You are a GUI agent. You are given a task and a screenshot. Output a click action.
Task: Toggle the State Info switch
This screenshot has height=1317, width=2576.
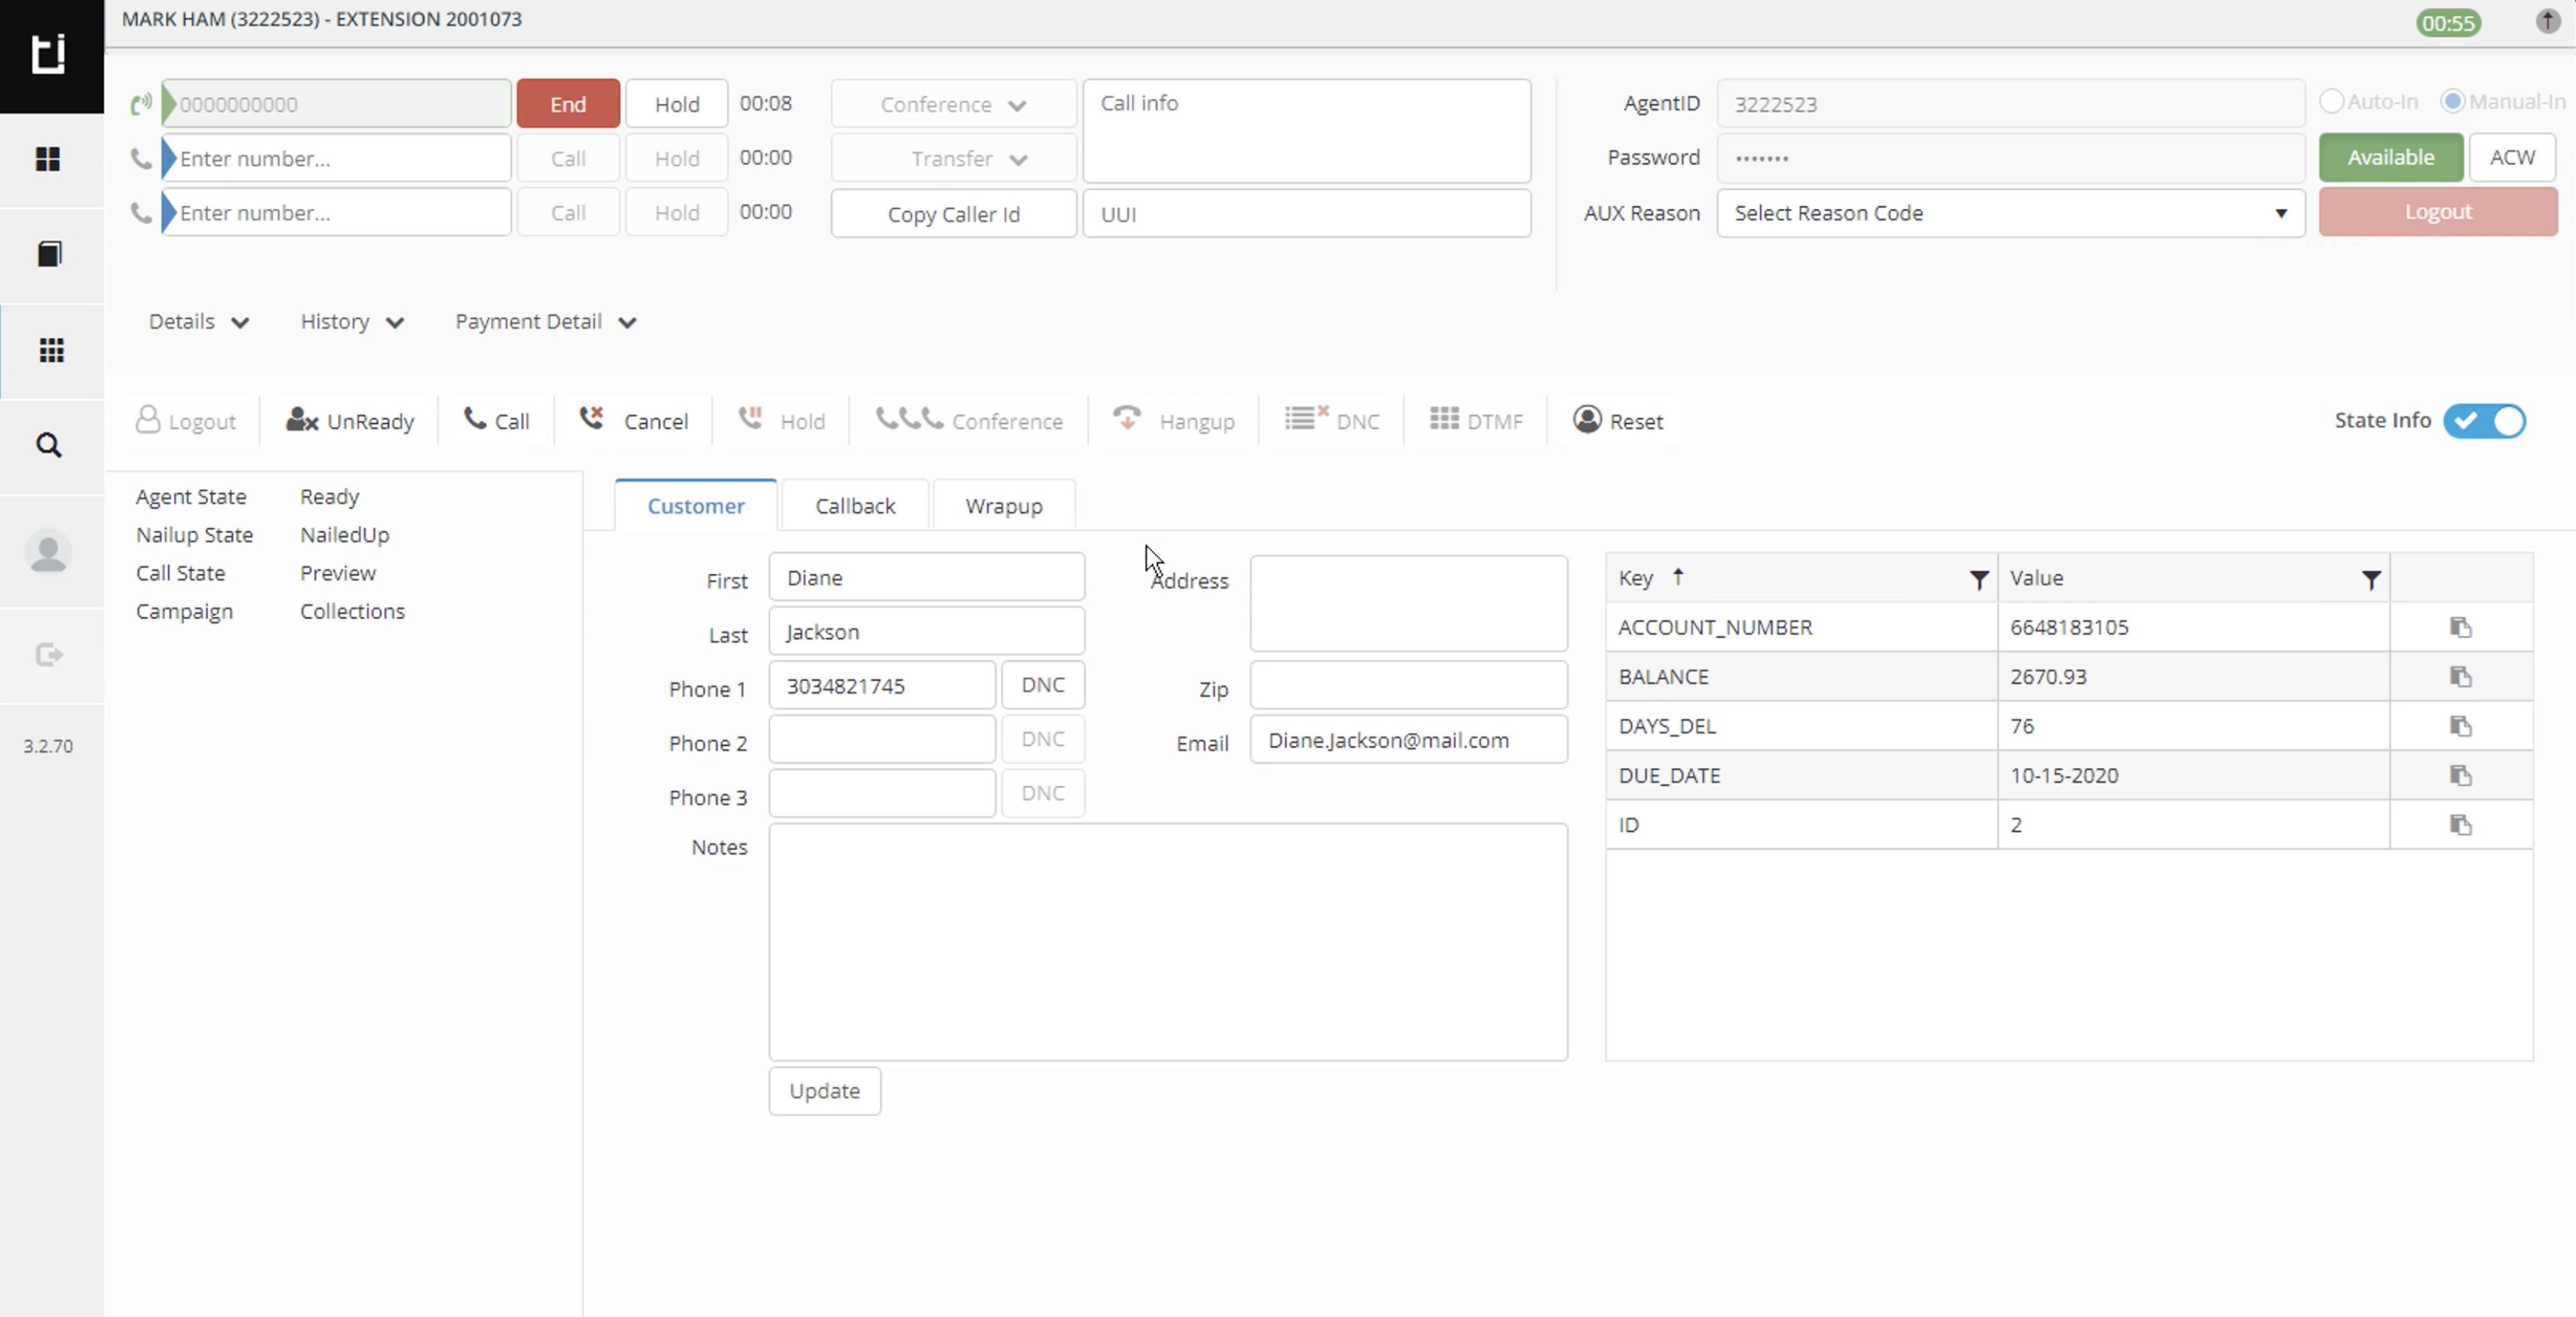coord(2484,421)
